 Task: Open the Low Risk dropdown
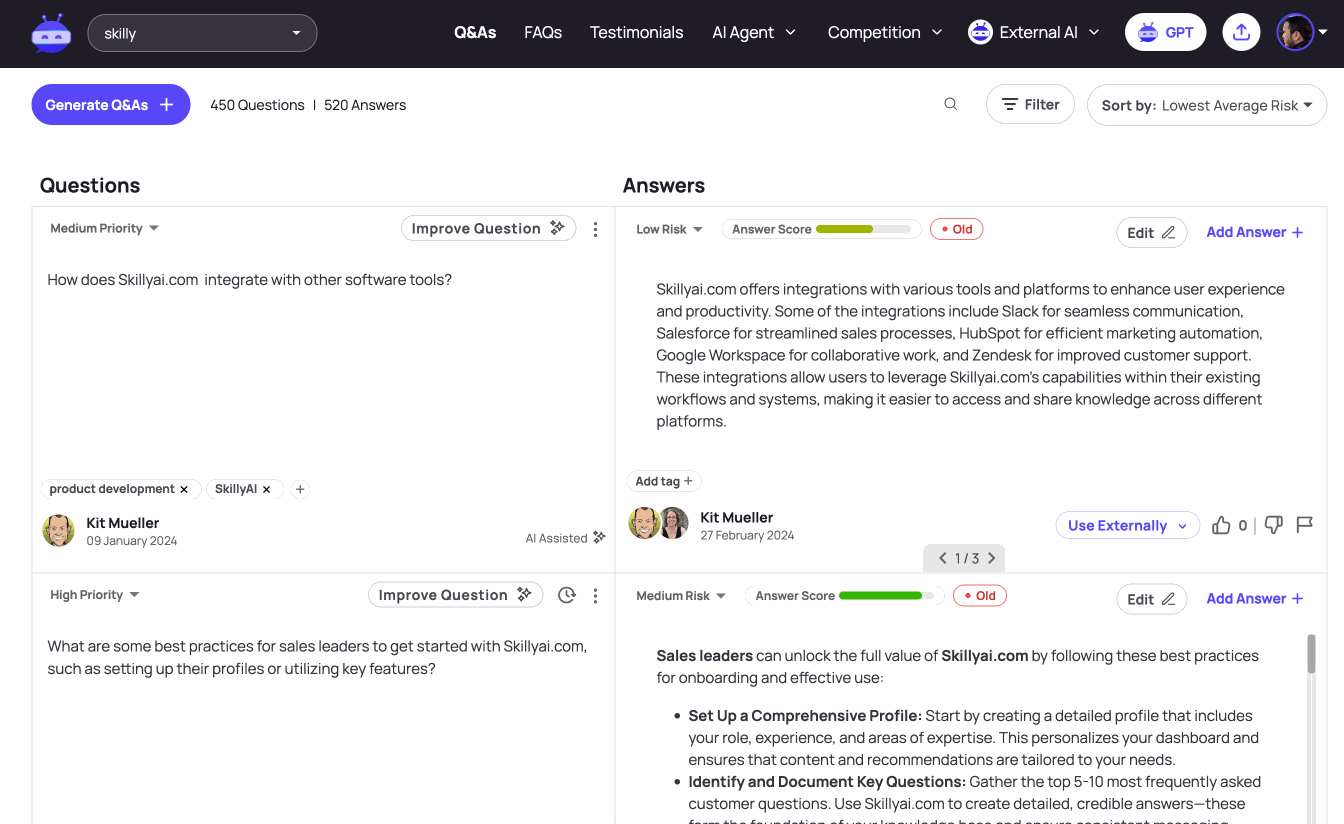pyautogui.click(x=669, y=229)
